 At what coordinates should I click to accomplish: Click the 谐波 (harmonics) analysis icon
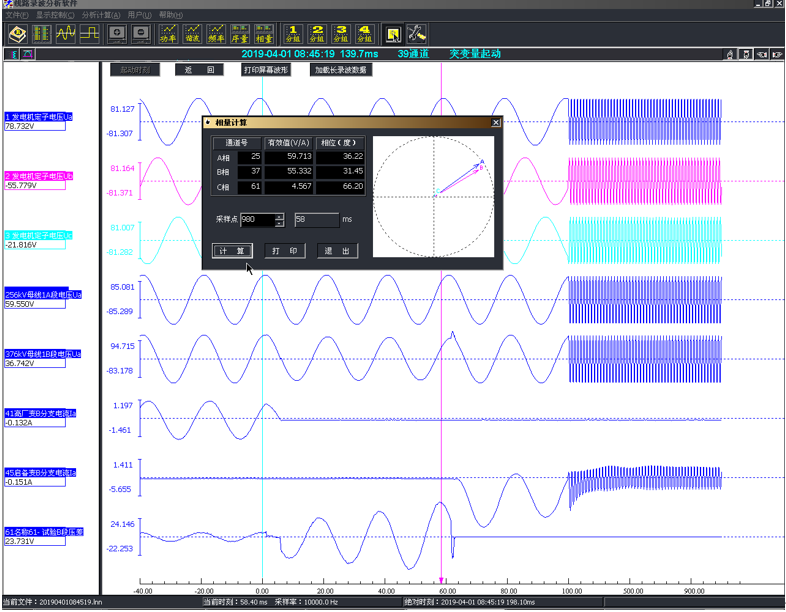(x=193, y=33)
